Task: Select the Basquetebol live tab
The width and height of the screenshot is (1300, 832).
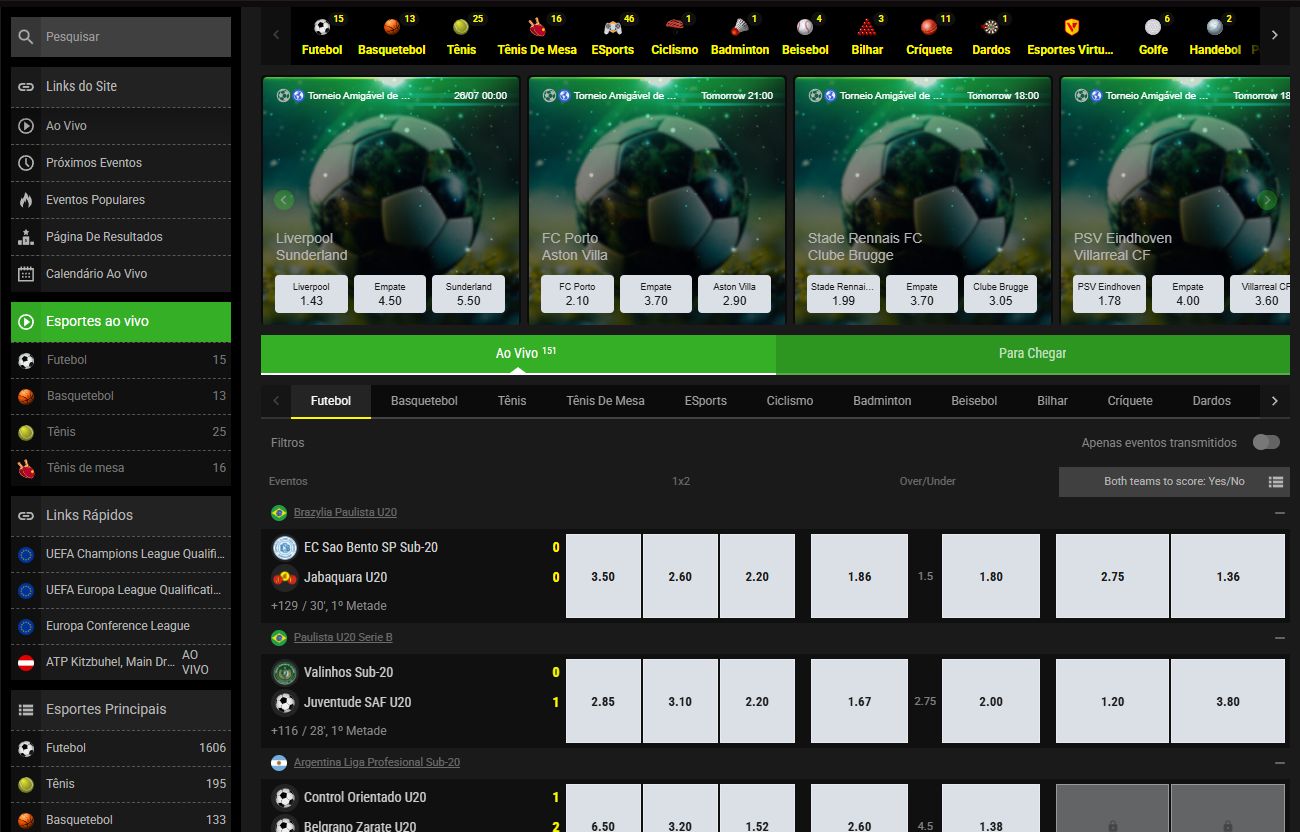Action: coord(424,401)
